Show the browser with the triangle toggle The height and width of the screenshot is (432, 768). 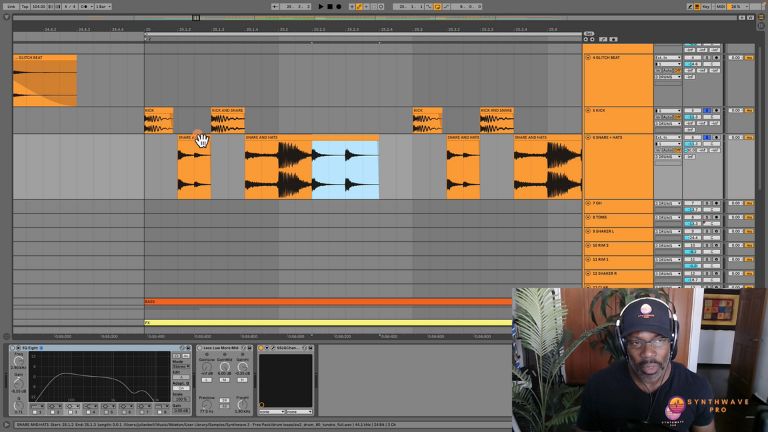(x=6, y=17)
